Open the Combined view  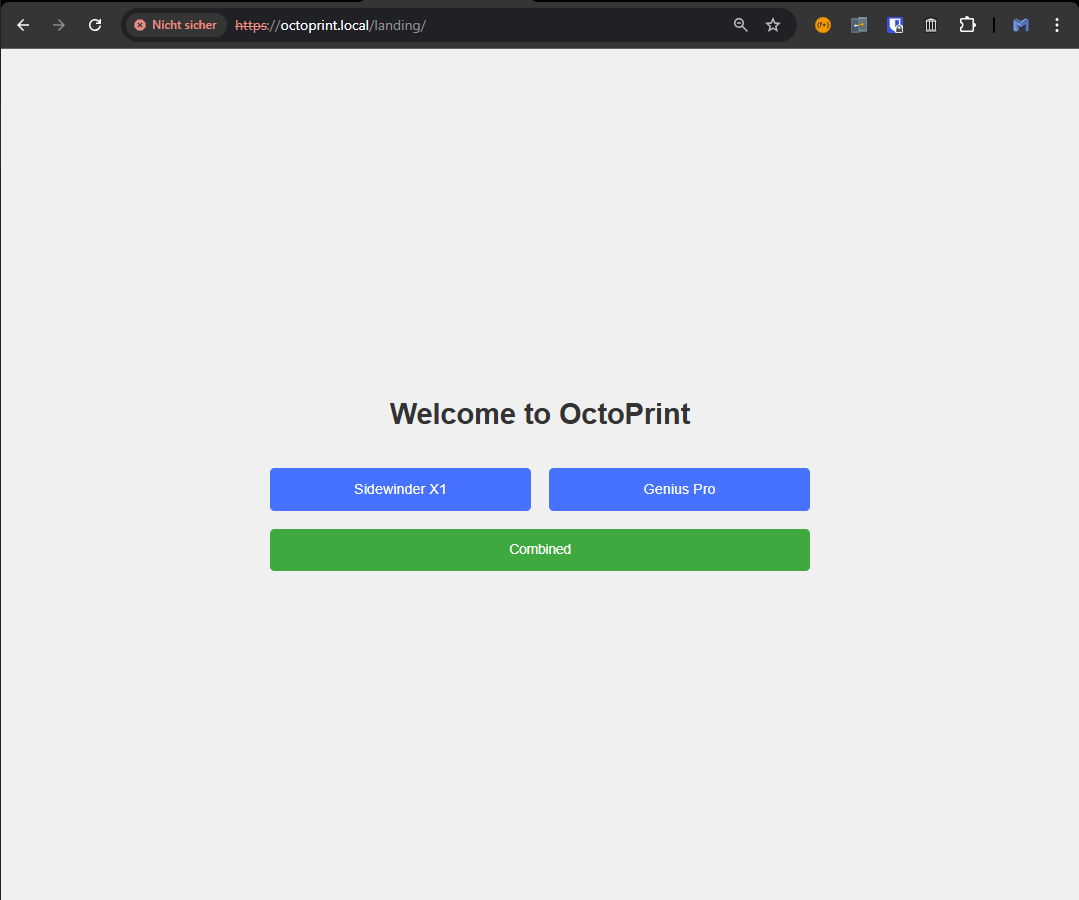[x=540, y=550]
